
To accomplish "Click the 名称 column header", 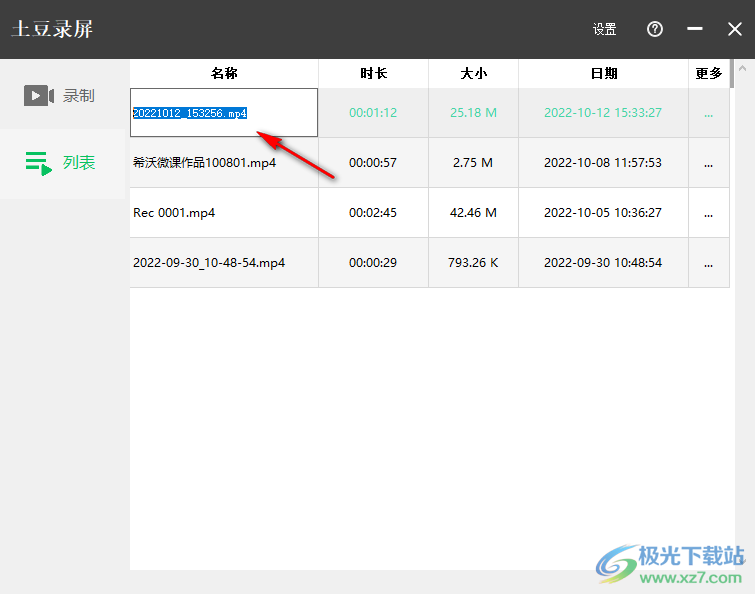I will point(224,74).
